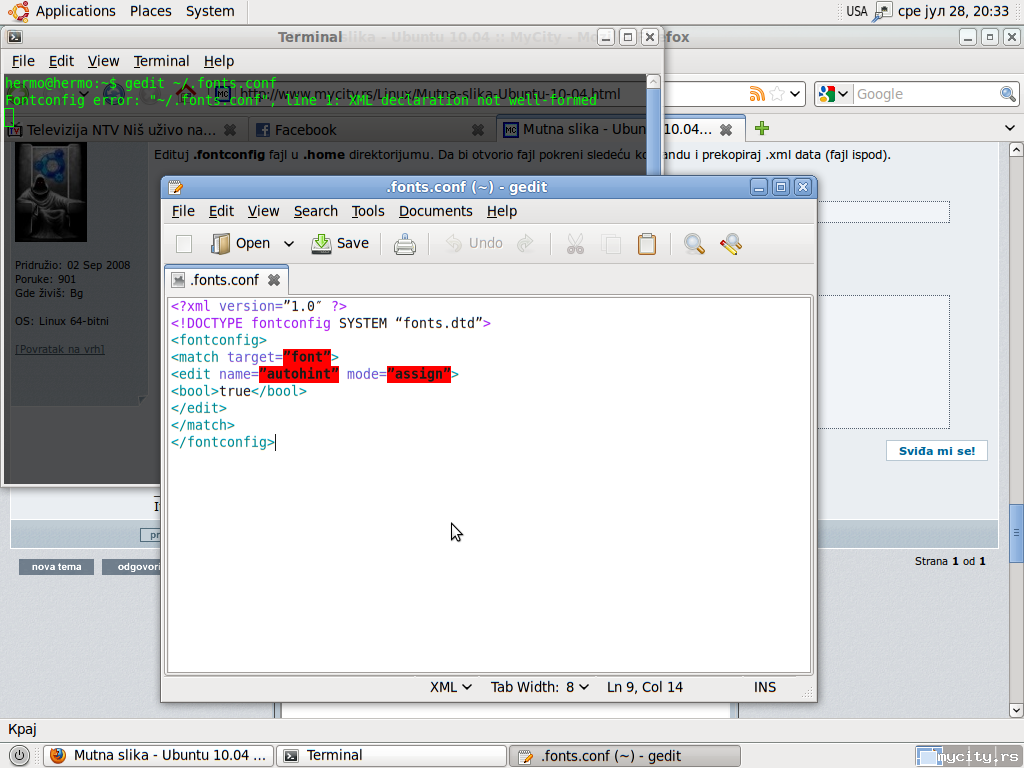Image resolution: width=1024 pixels, height=768 pixels.
Task: Click the USA keyboard layout indicator
Action: [856, 11]
